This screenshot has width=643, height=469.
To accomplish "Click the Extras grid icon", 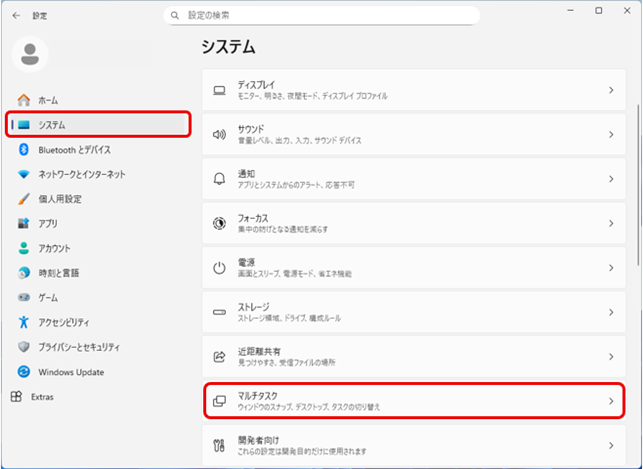I will tap(16, 396).
